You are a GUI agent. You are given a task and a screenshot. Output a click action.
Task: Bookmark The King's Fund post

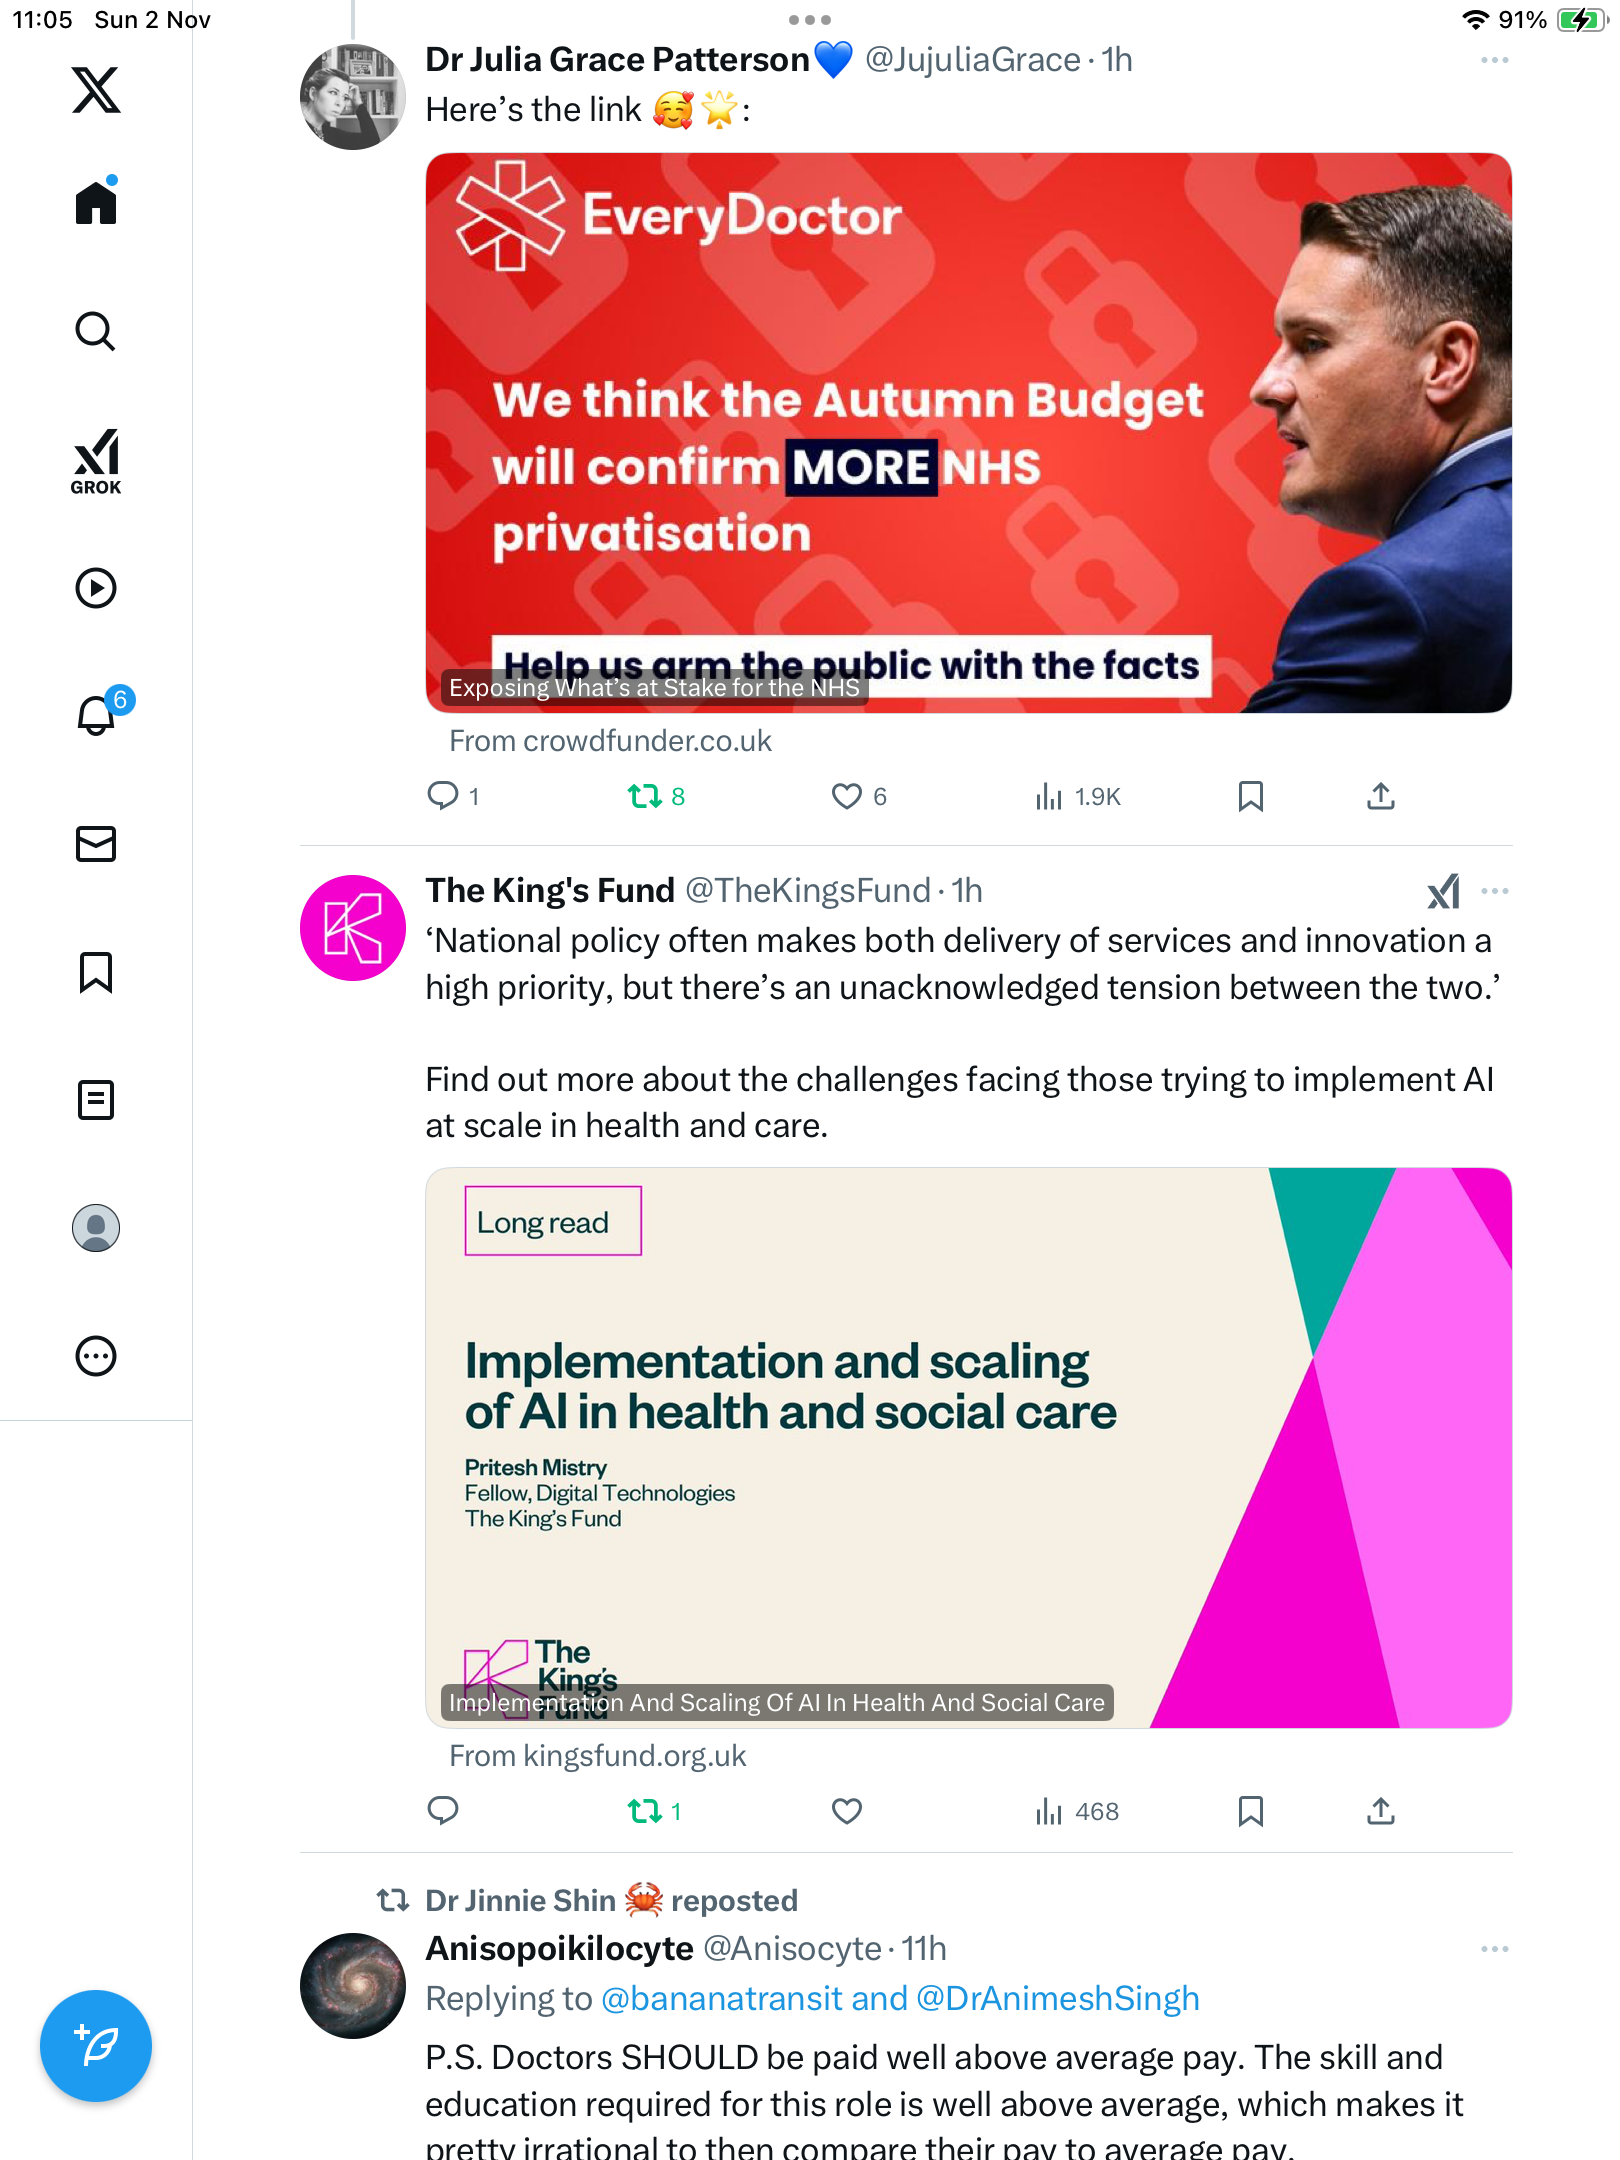click(1250, 1811)
